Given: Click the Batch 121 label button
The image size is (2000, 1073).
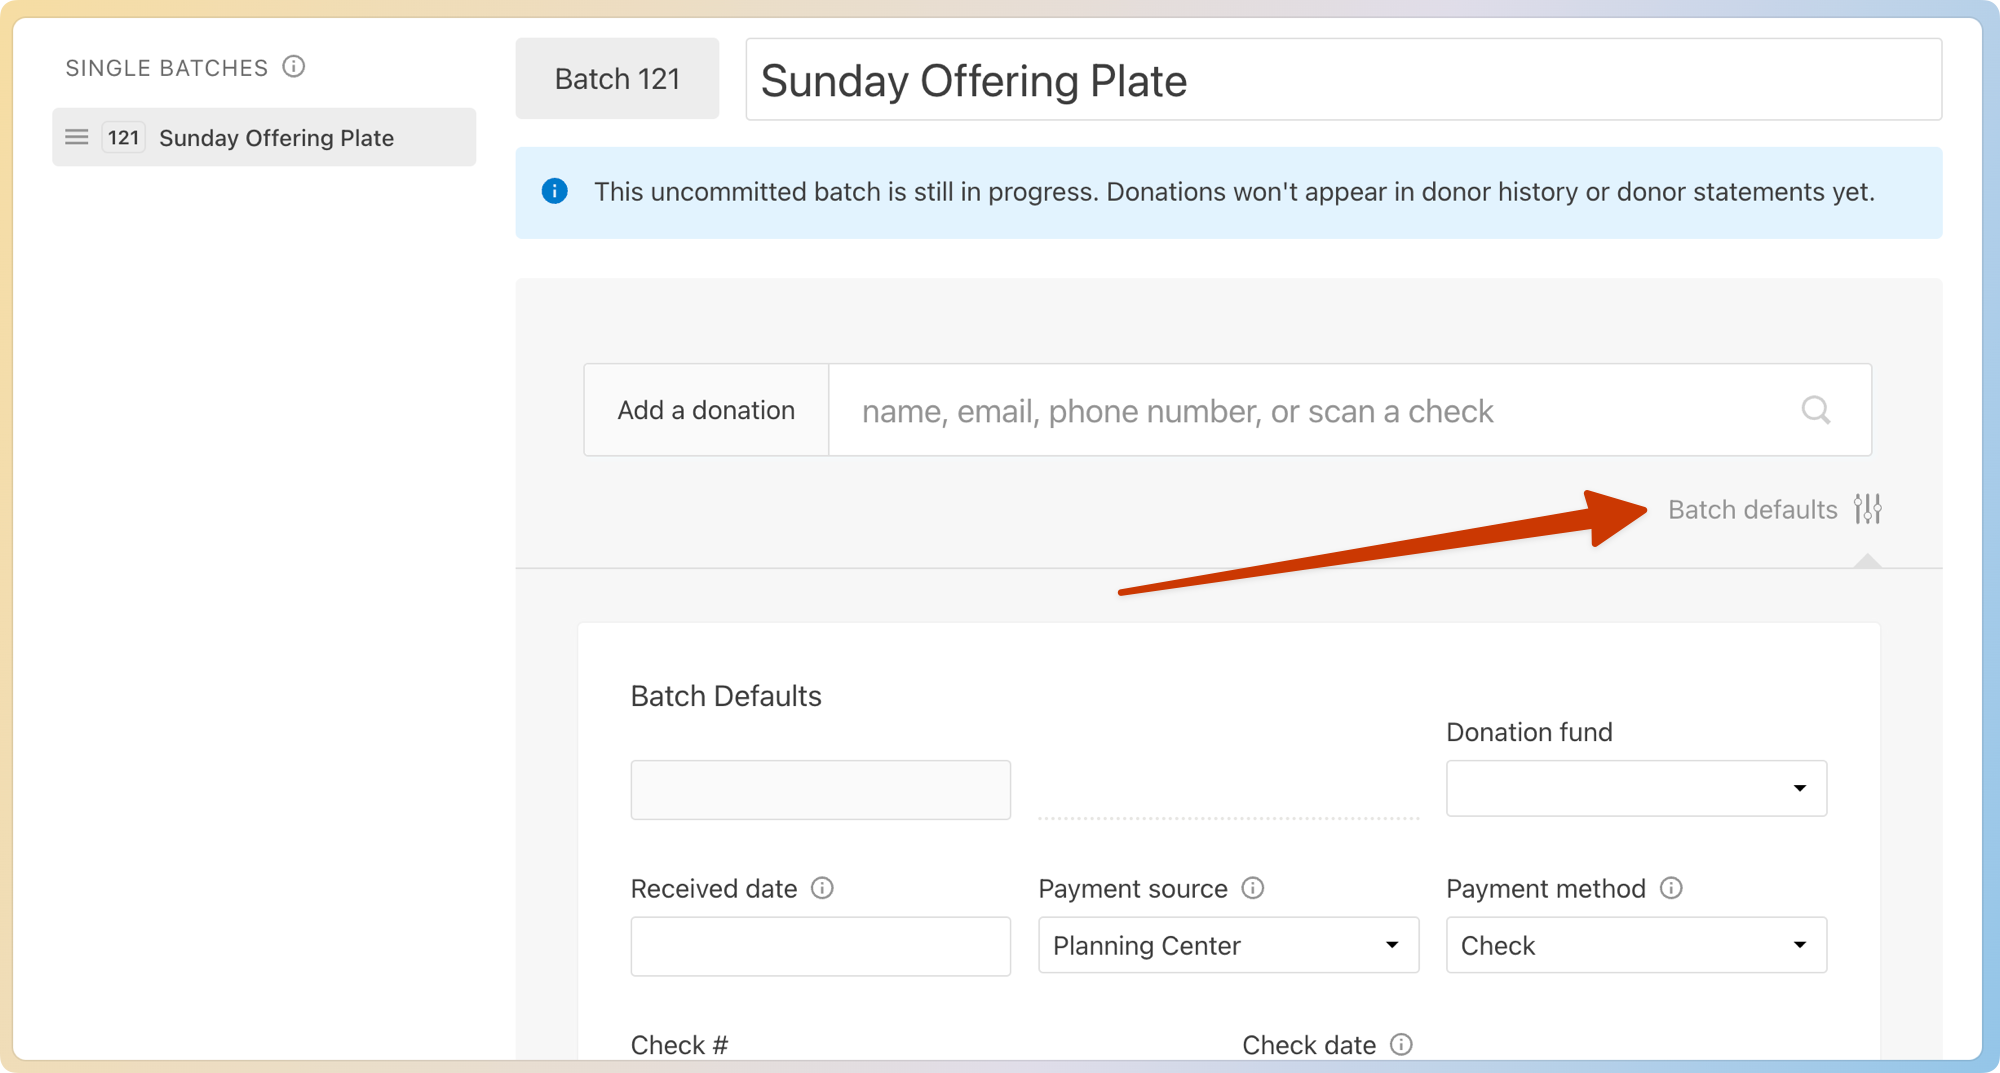Looking at the screenshot, I should click(x=617, y=79).
